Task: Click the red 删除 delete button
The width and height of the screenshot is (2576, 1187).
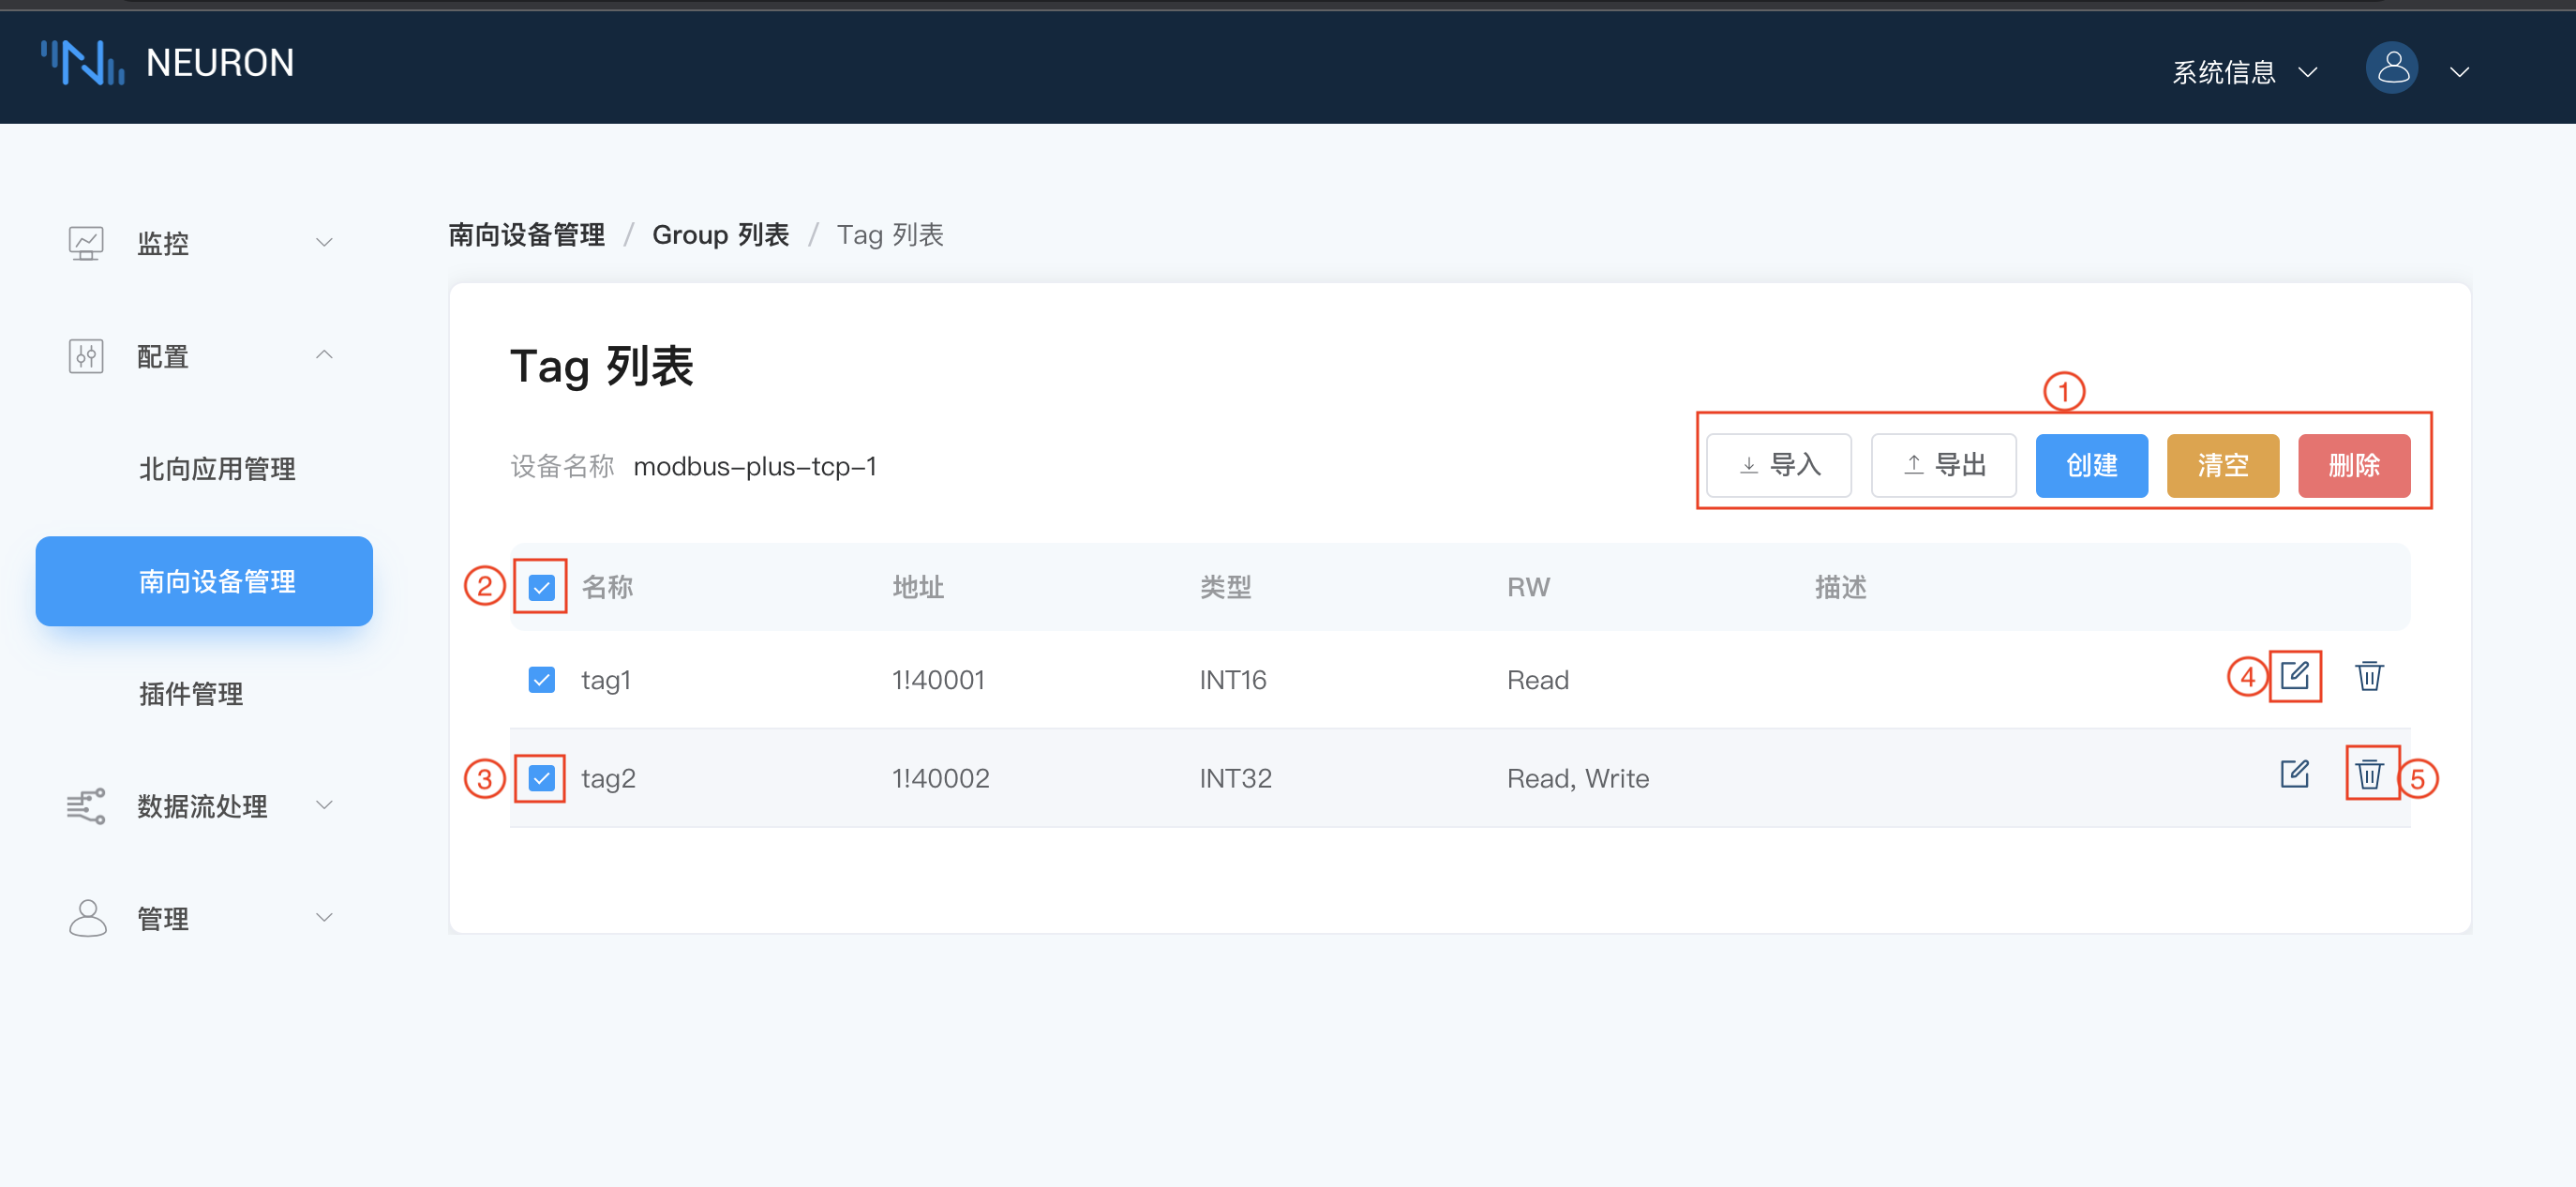Action: (x=2354, y=466)
